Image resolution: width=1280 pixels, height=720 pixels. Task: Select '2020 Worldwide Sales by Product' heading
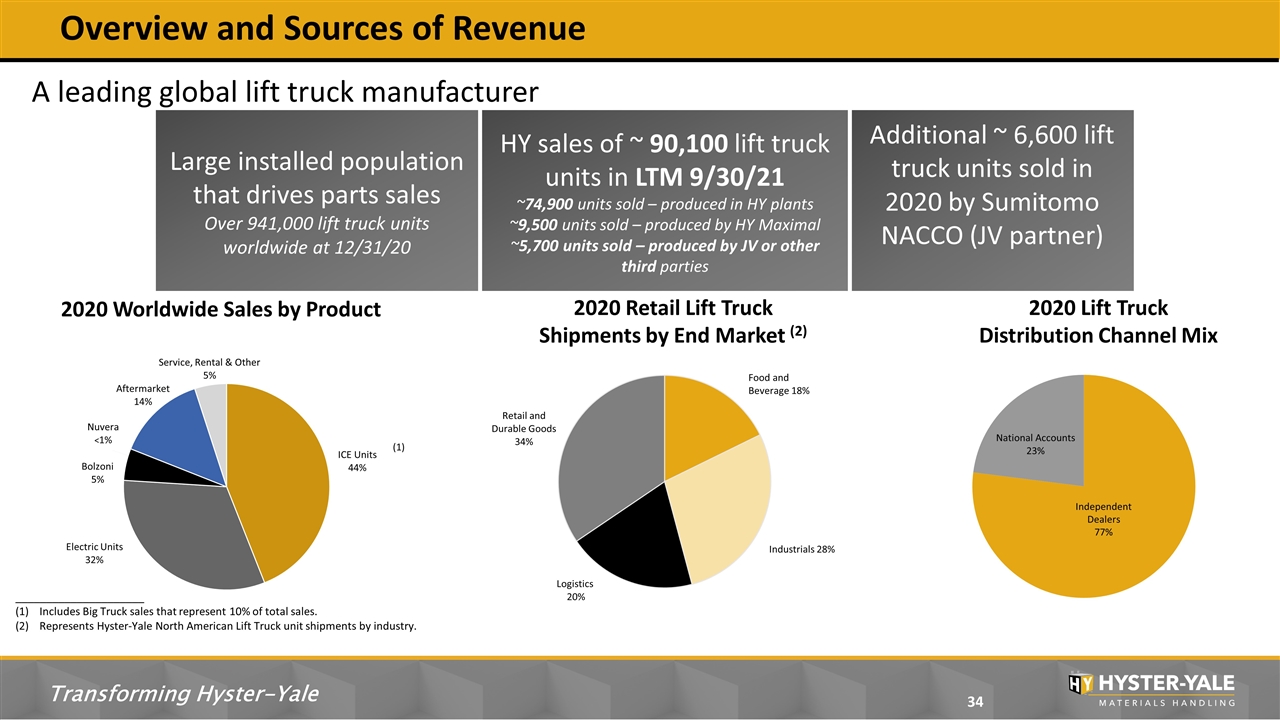[x=221, y=309]
